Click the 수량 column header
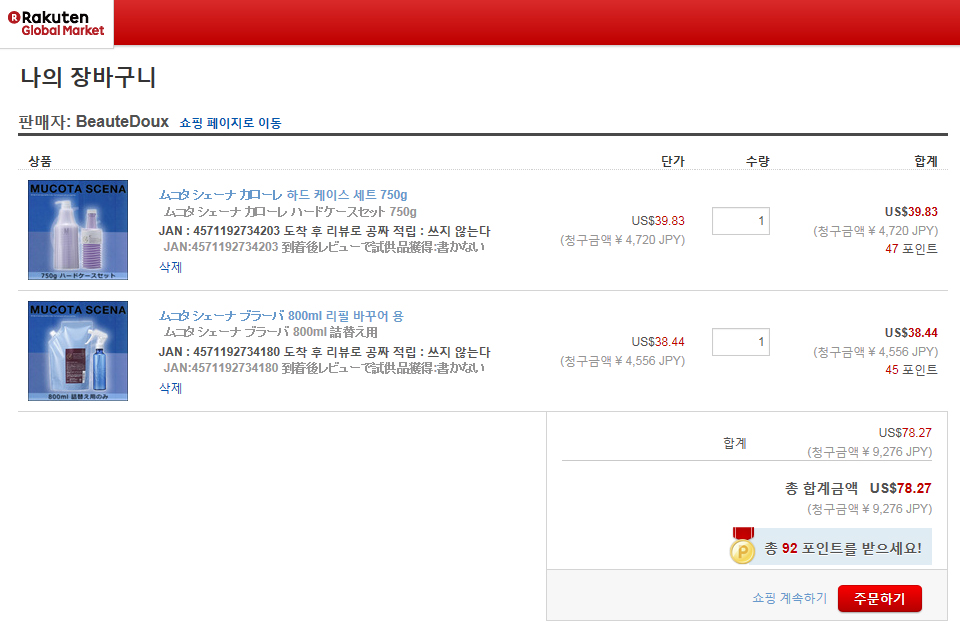 click(x=757, y=161)
